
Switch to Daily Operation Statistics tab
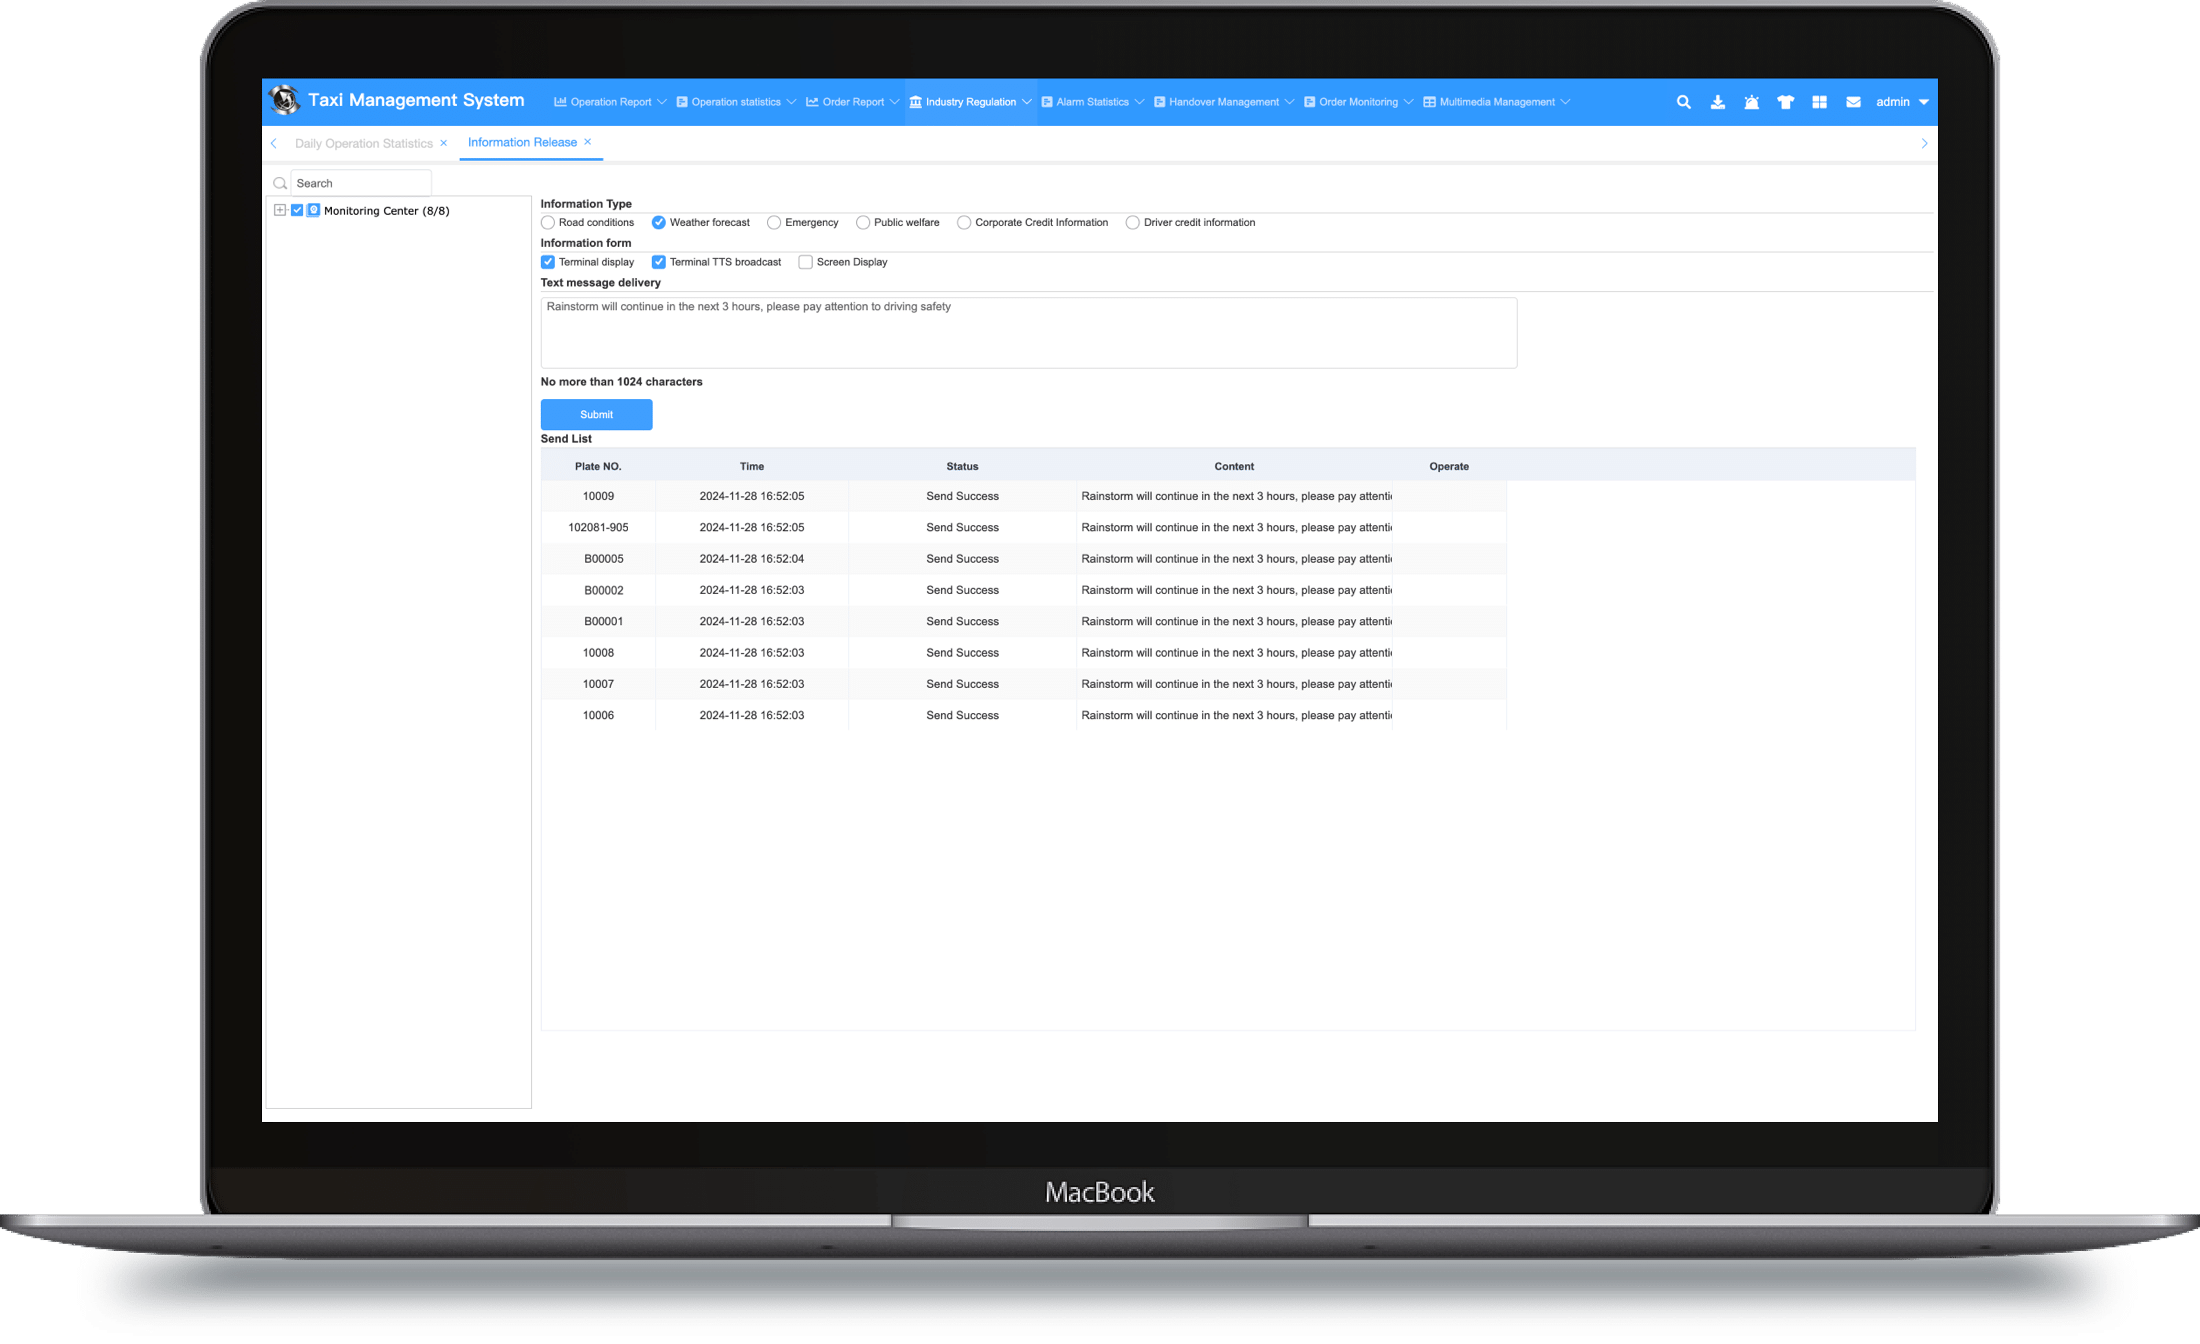pos(363,144)
